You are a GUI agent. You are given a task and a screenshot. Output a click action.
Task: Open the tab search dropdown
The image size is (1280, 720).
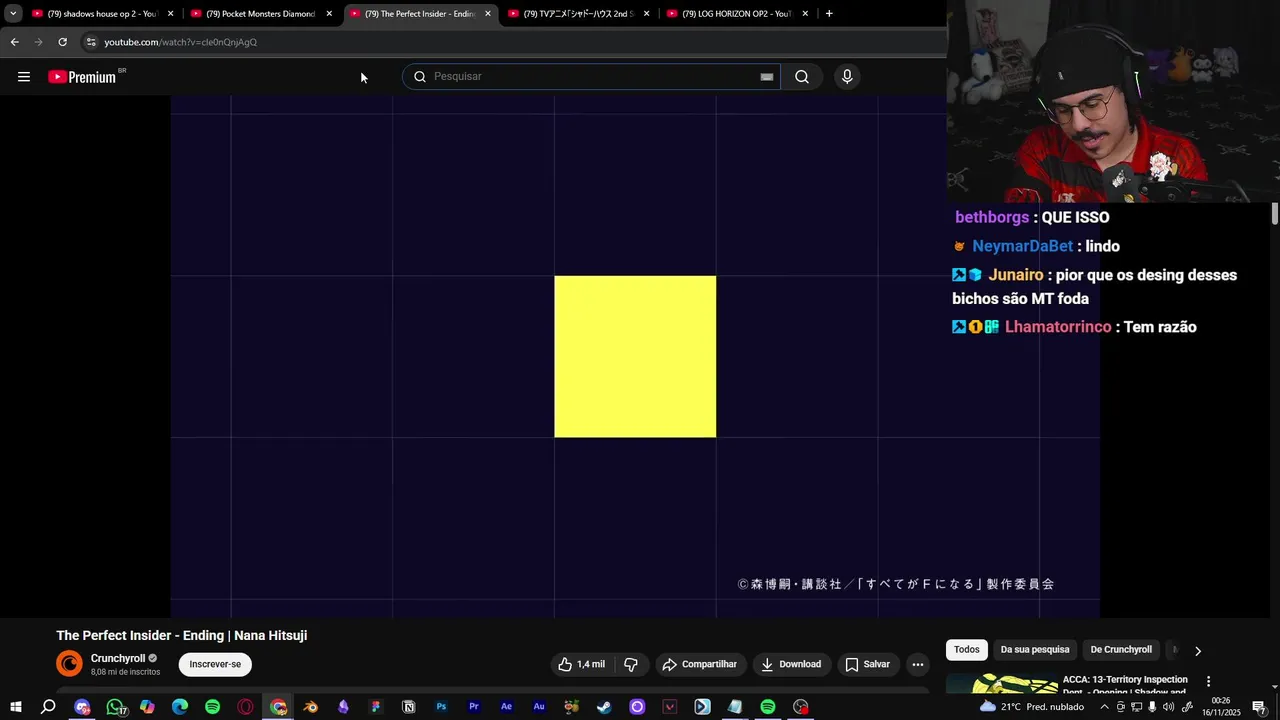point(13,14)
